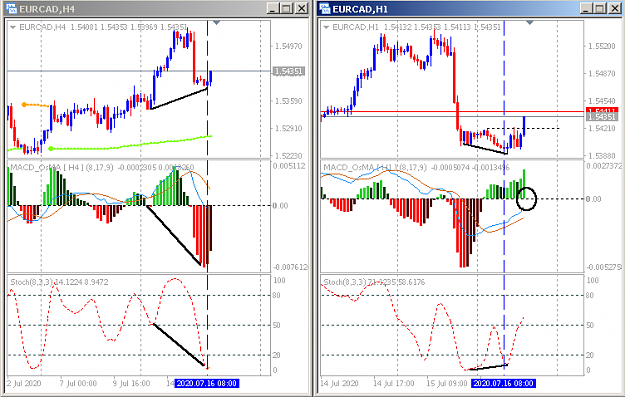Click the 1.52230 price scale value in H4
The width and height of the screenshot is (625, 397).
[x=289, y=156]
